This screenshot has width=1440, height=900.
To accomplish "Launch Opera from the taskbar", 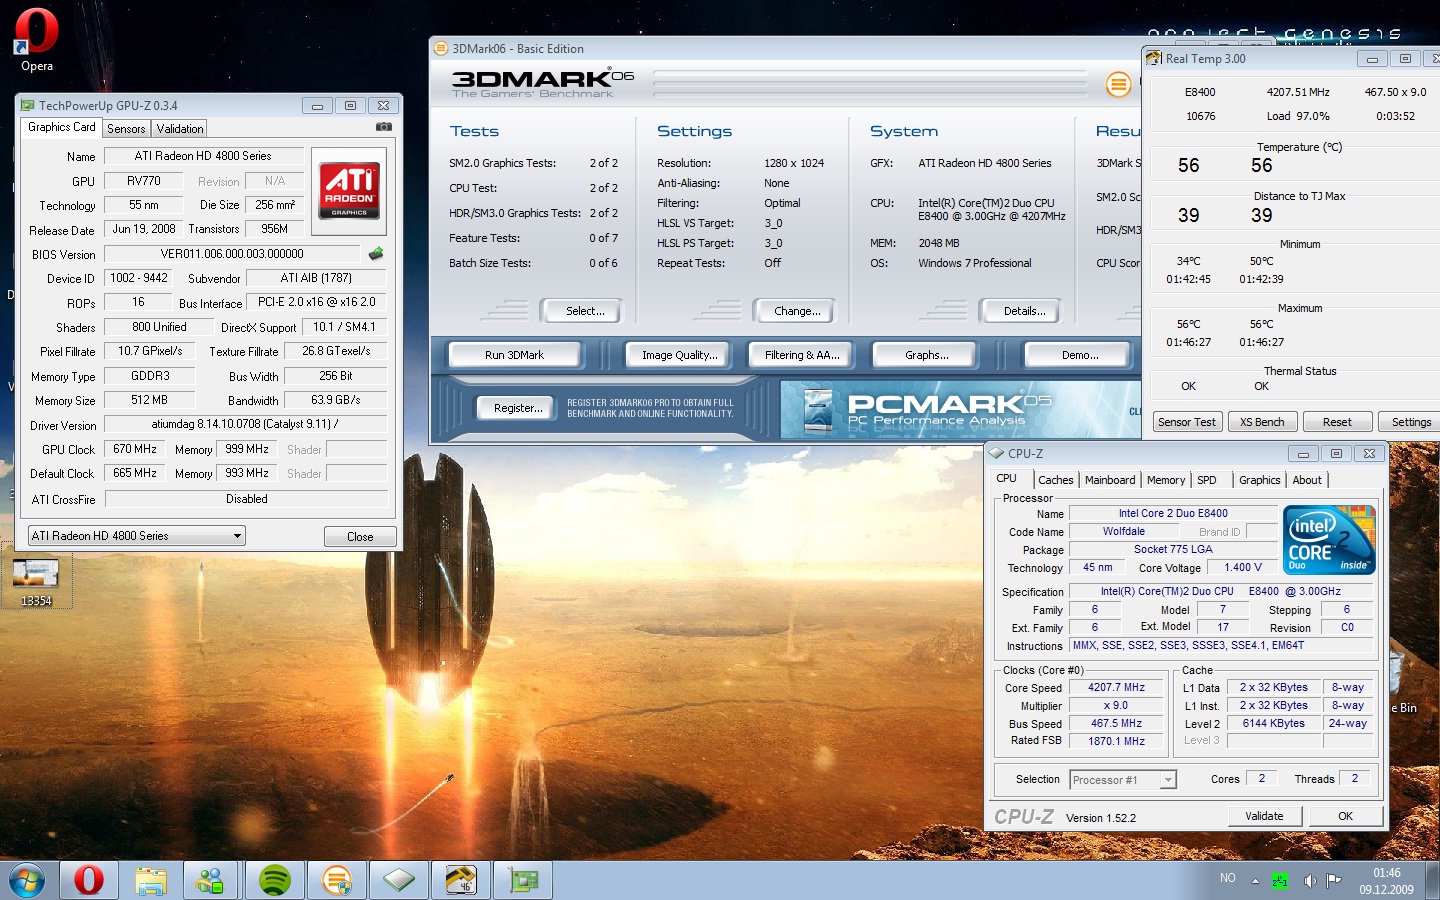I will click(x=89, y=880).
